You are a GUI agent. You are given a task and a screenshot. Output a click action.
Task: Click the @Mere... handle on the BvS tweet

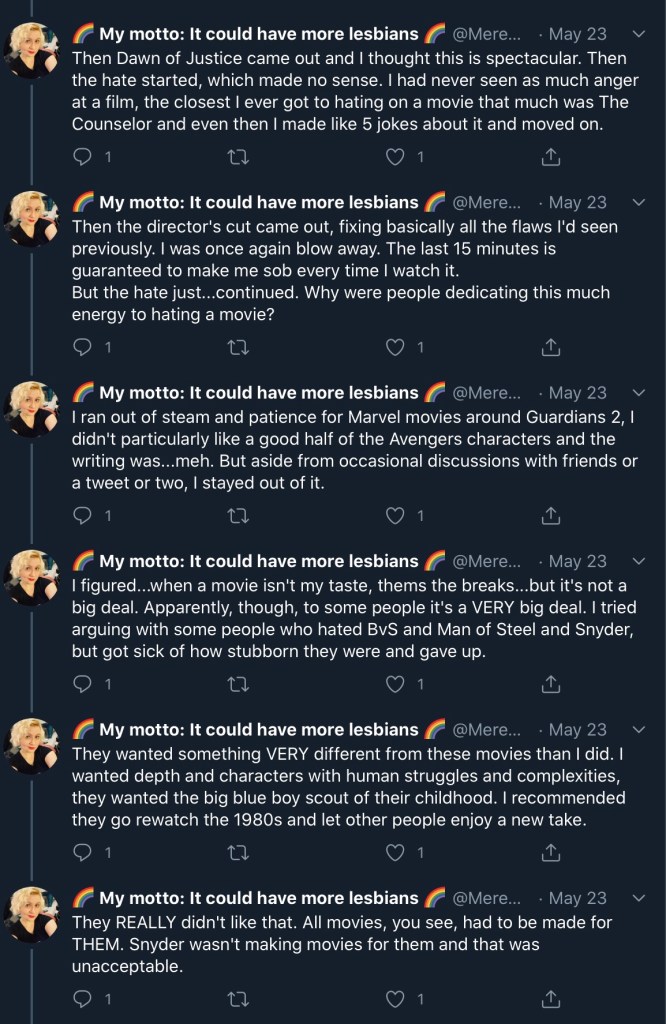[487, 561]
